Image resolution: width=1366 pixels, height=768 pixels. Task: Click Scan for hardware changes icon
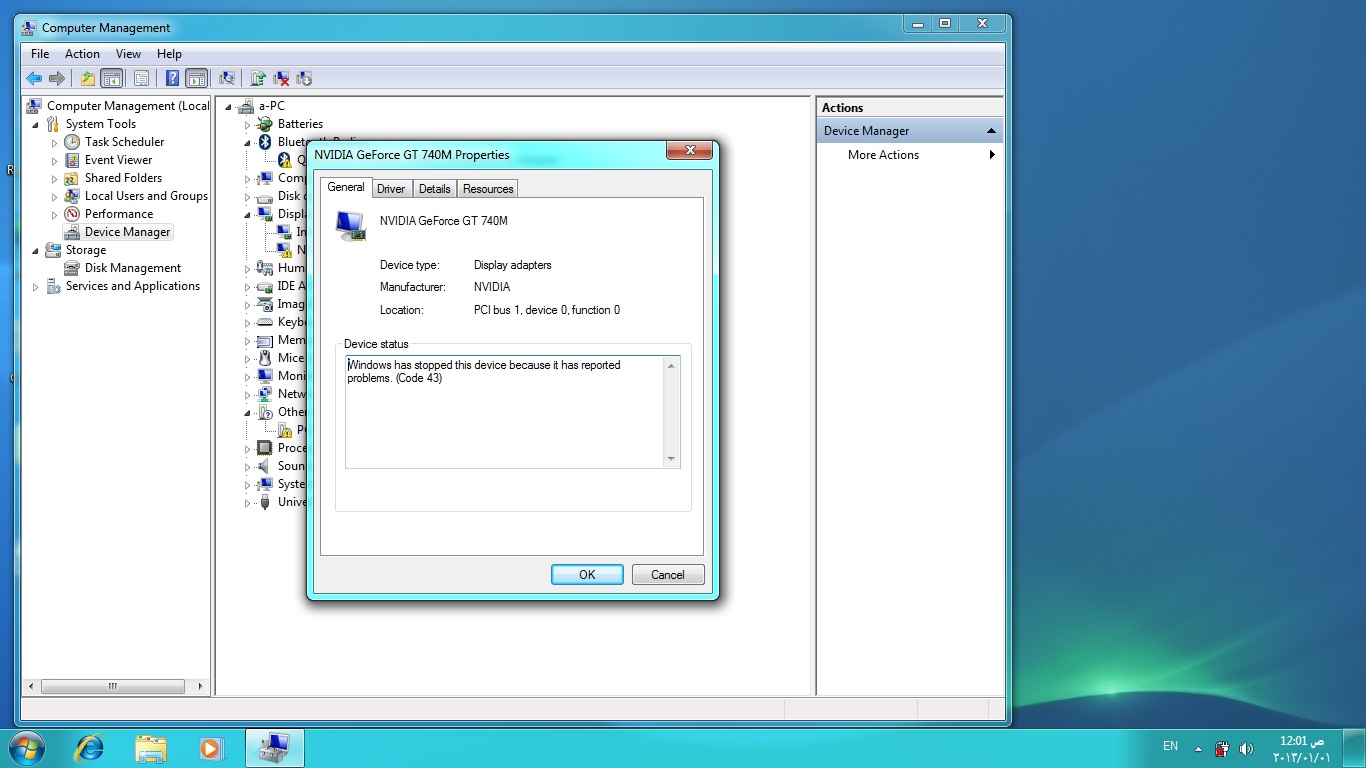tap(227, 78)
